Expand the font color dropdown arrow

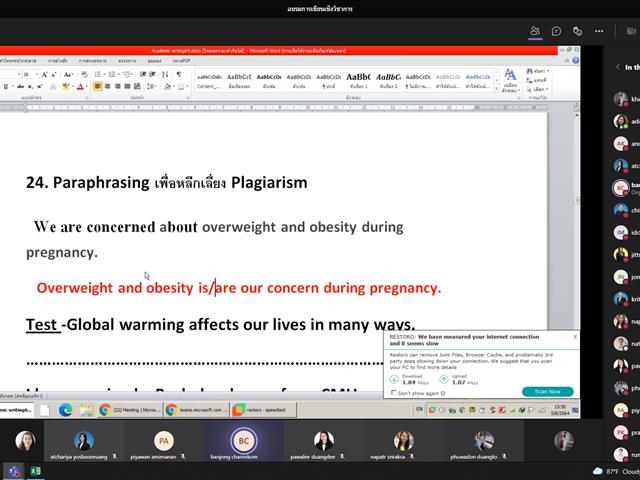87,87
